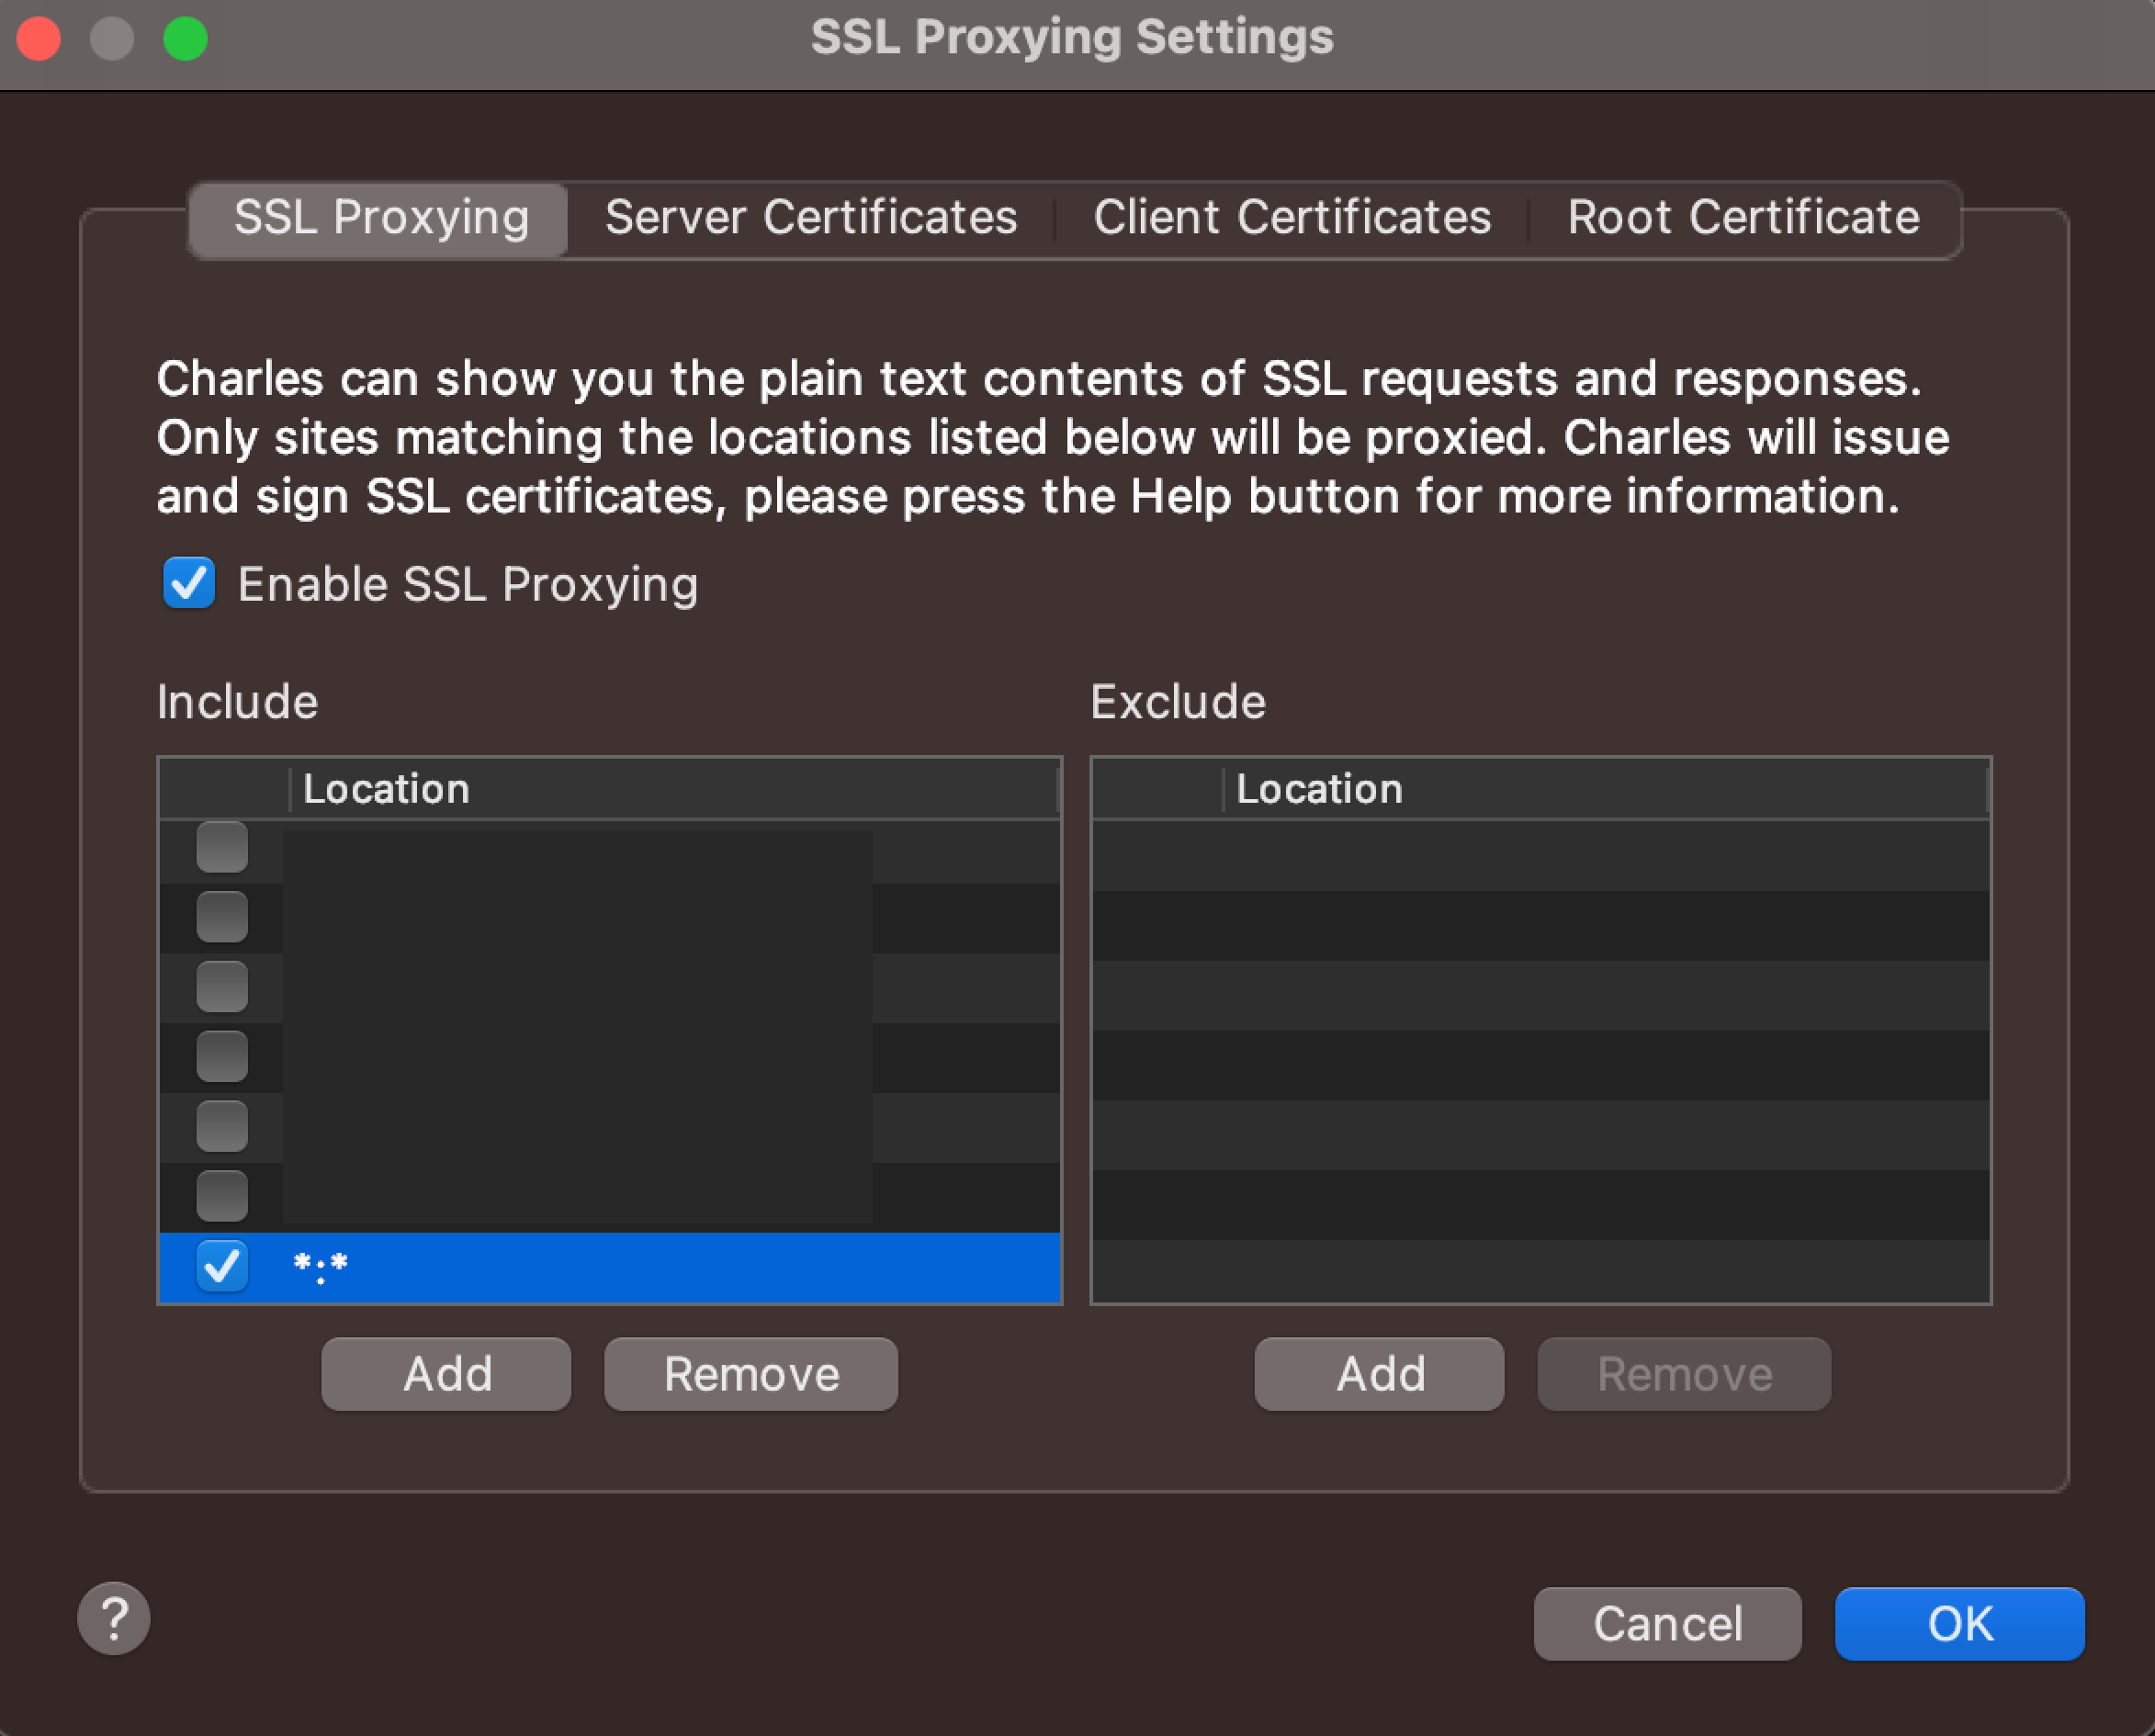This screenshot has height=1736, width=2155.
Task: Click the disabled Exclude Remove button
Action: click(x=1685, y=1374)
